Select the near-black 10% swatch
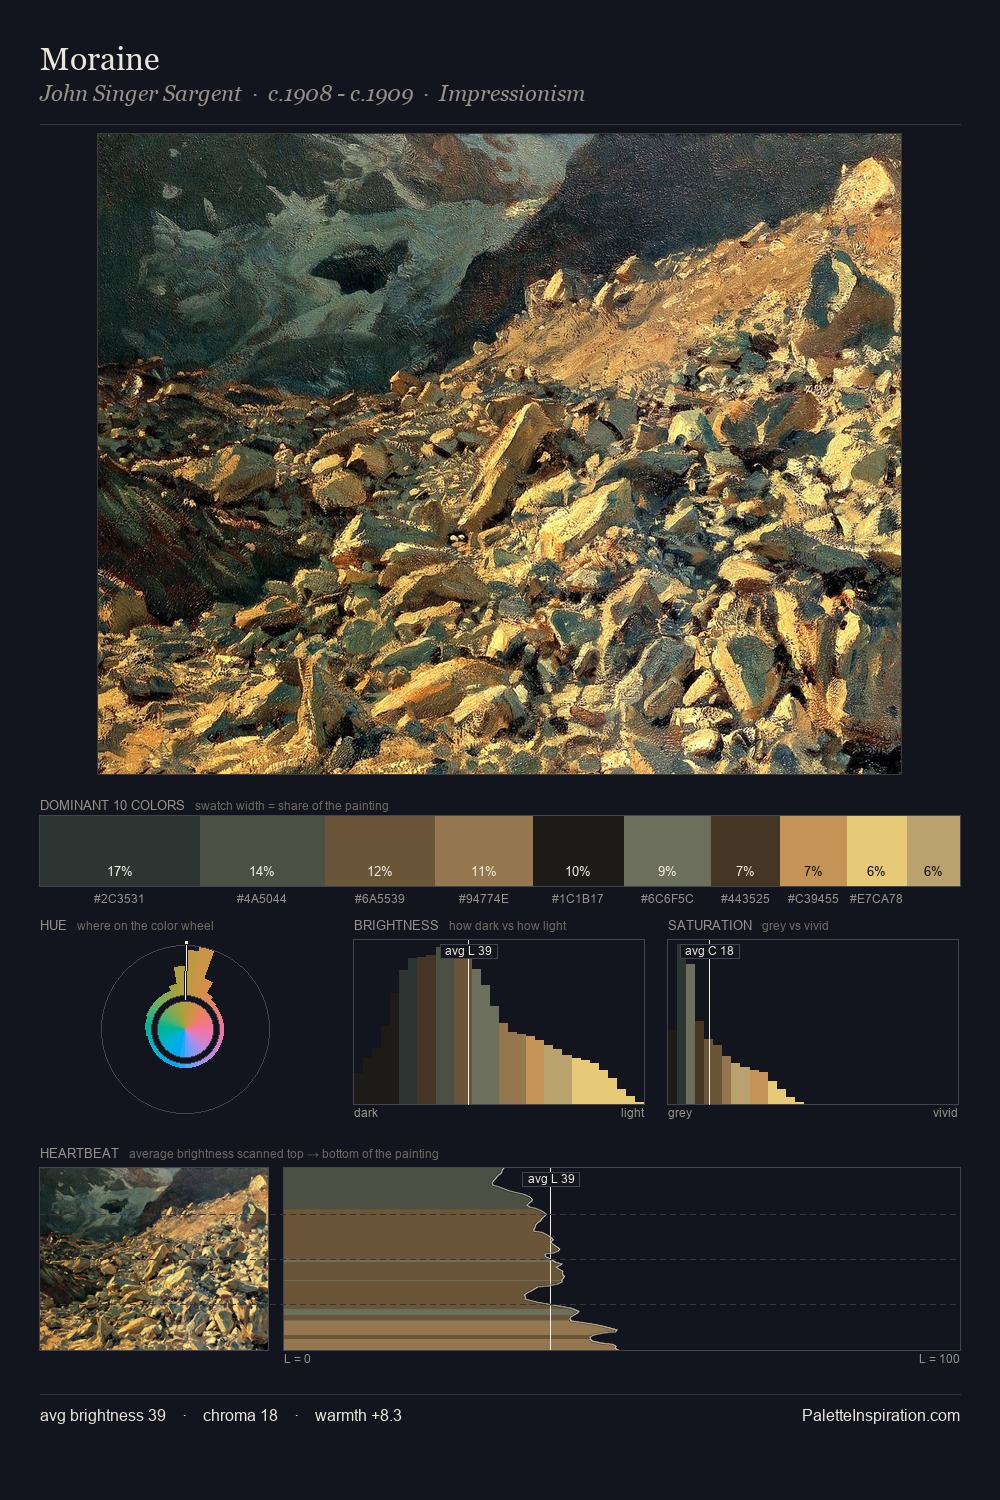This screenshot has height=1500, width=1000. pos(578,851)
